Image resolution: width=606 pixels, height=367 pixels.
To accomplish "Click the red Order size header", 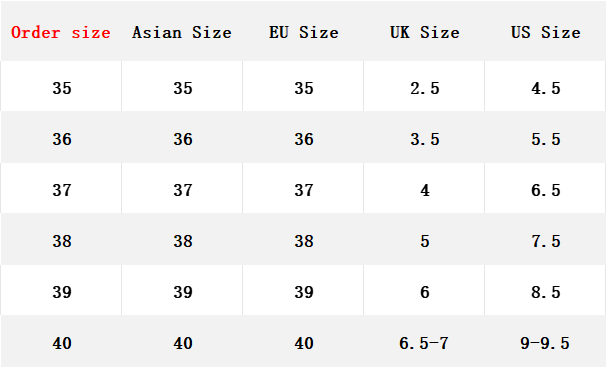I will 61,32.
